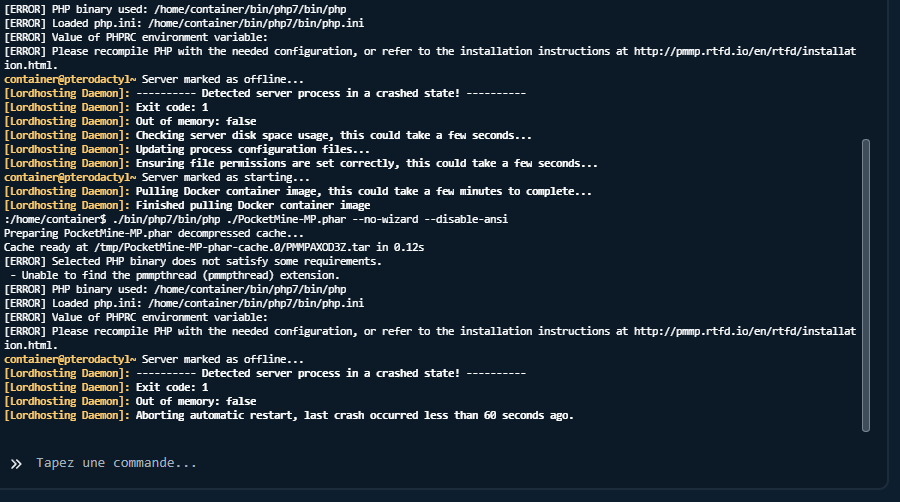Select the "Server marked as starting..." line
This screenshot has height=502, width=900.
tap(157, 177)
